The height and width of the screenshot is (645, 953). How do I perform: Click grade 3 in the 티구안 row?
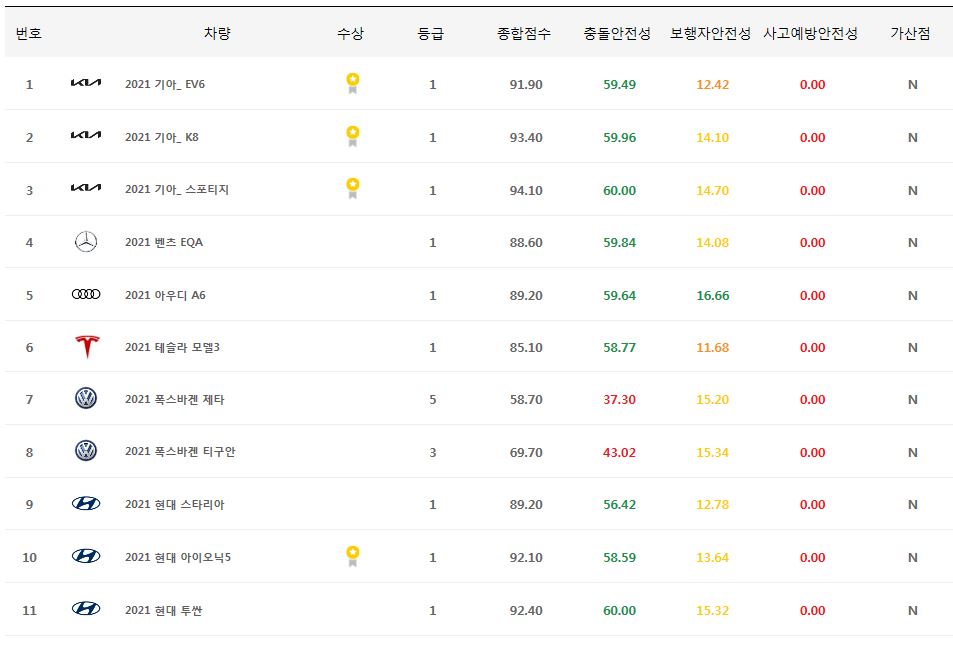click(433, 452)
